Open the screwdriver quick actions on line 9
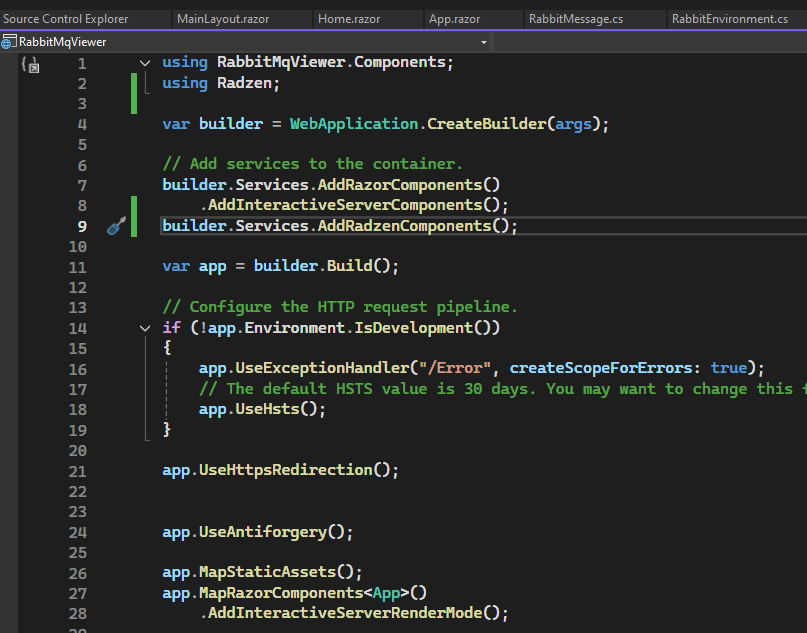The image size is (807, 633). (116, 226)
